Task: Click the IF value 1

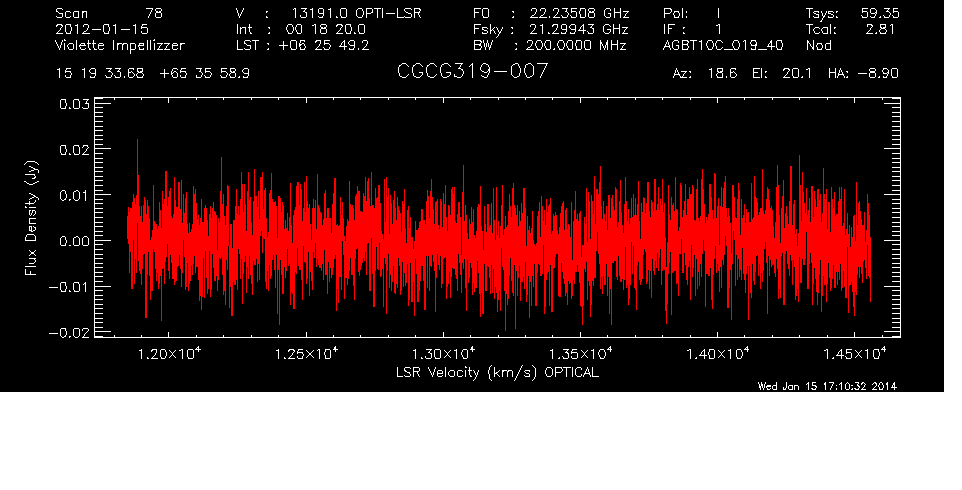Action: click(718, 29)
